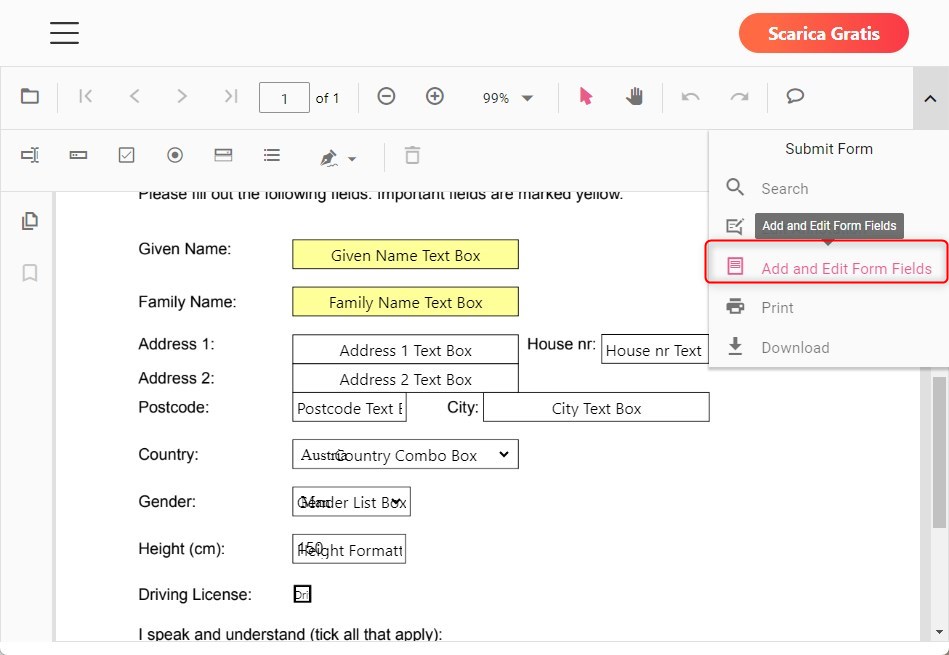Image resolution: width=949 pixels, height=655 pixels.
Task: Click the Given Name text box
Action: tap(405, 255)
